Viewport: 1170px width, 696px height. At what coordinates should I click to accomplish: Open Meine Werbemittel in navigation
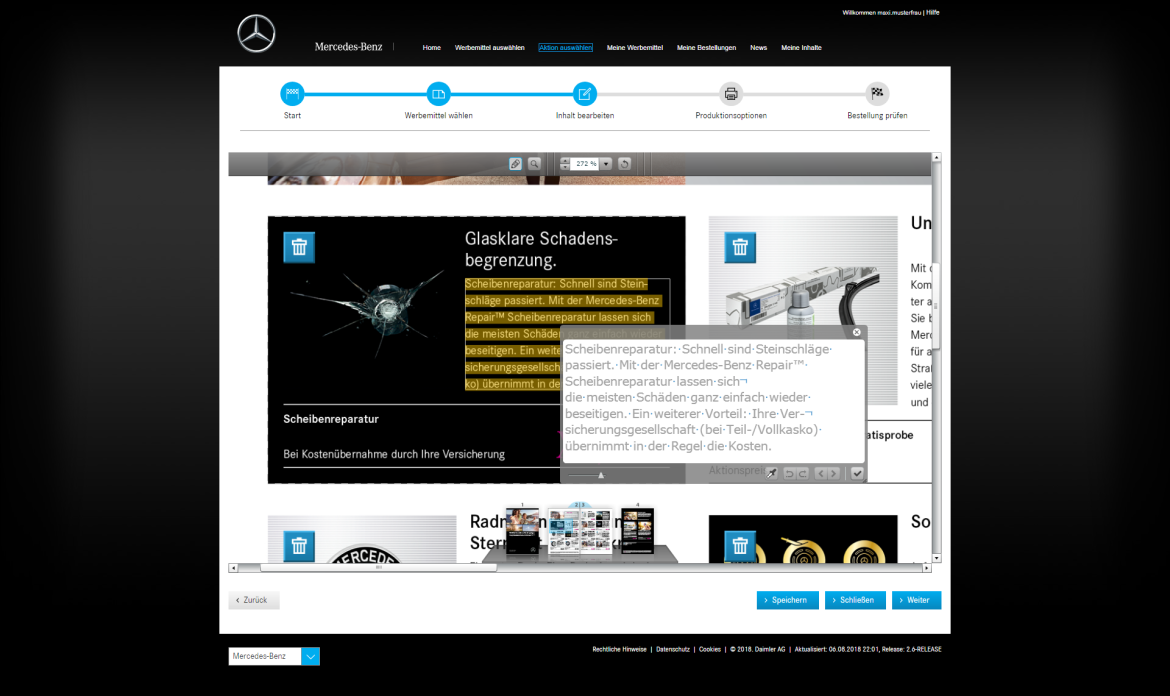pos(635,48)
